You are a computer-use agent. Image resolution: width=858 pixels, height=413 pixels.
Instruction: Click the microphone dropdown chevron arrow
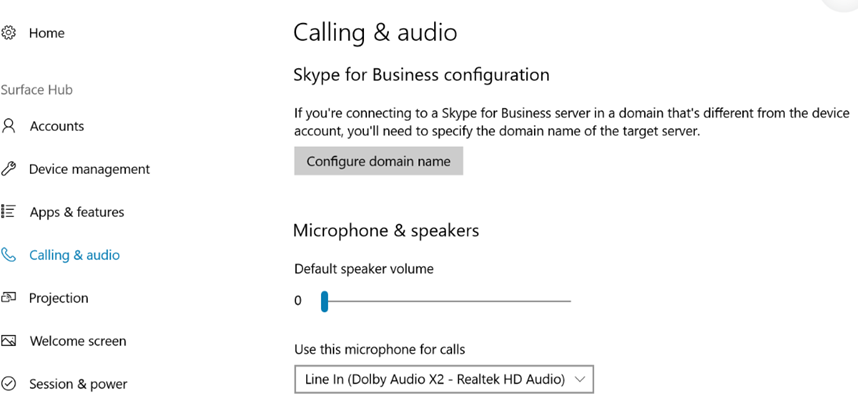[580, 379]
